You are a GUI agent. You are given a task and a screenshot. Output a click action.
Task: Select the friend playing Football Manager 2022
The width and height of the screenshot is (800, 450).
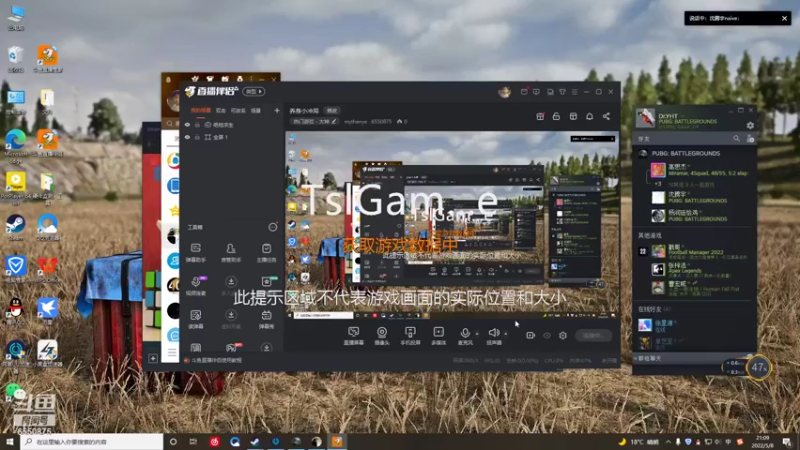(x=695, y=250)
